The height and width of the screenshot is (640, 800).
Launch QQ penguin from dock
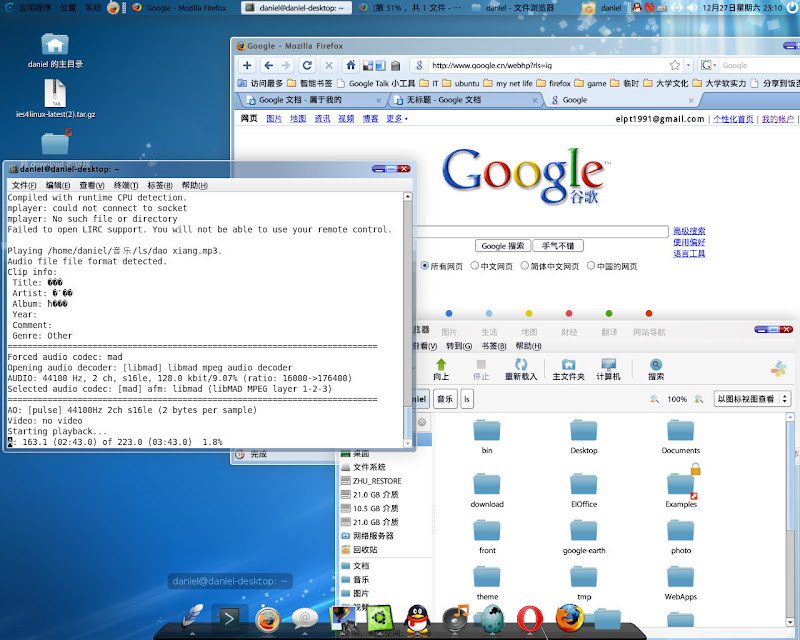(417, 619)
